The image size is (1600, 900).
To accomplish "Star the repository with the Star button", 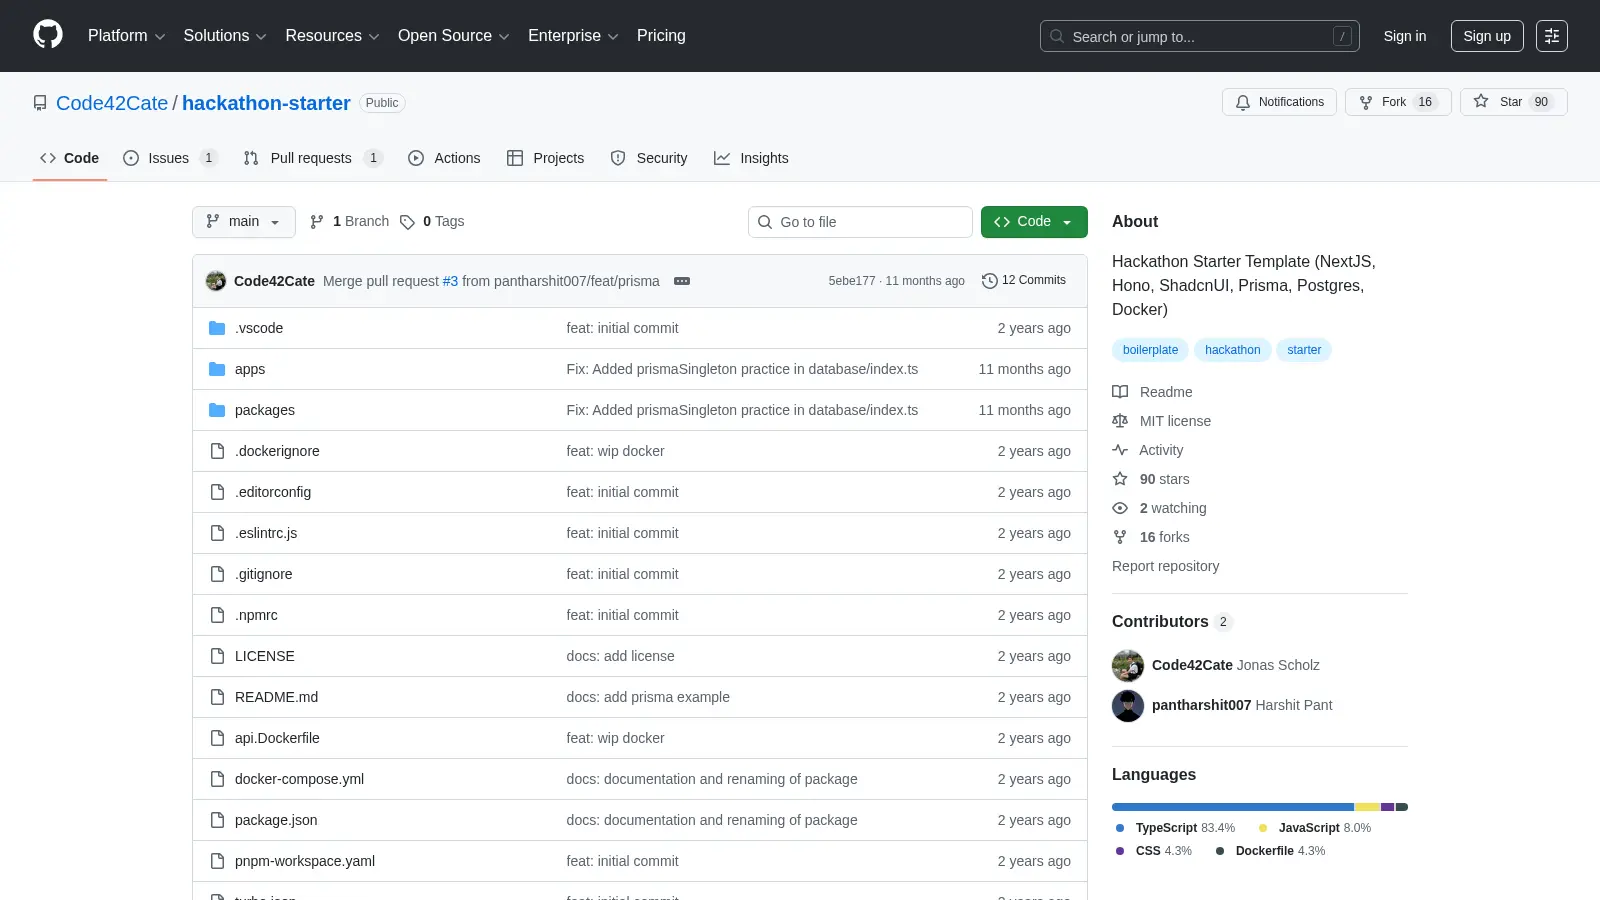I will click(x=1513, y=102).
